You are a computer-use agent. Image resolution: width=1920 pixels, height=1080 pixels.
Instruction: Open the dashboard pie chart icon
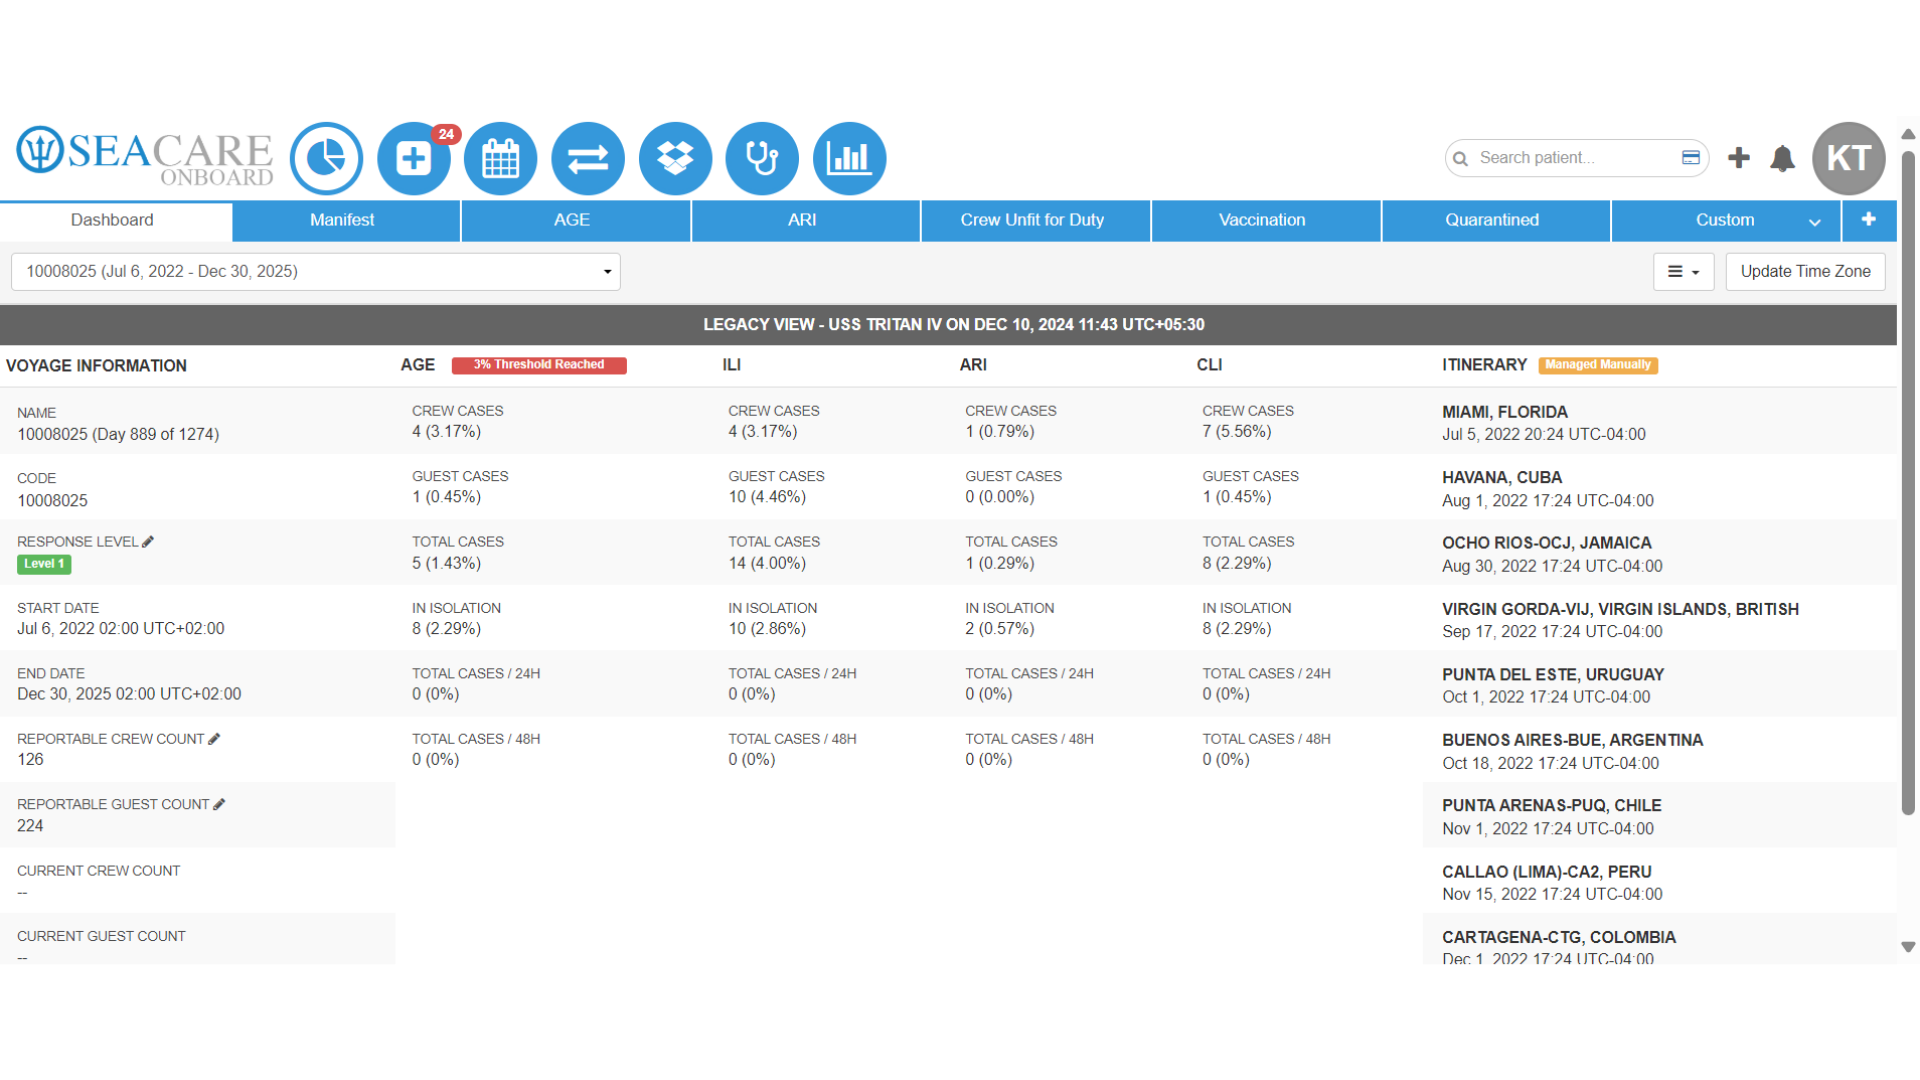click(x=326, y=158)
